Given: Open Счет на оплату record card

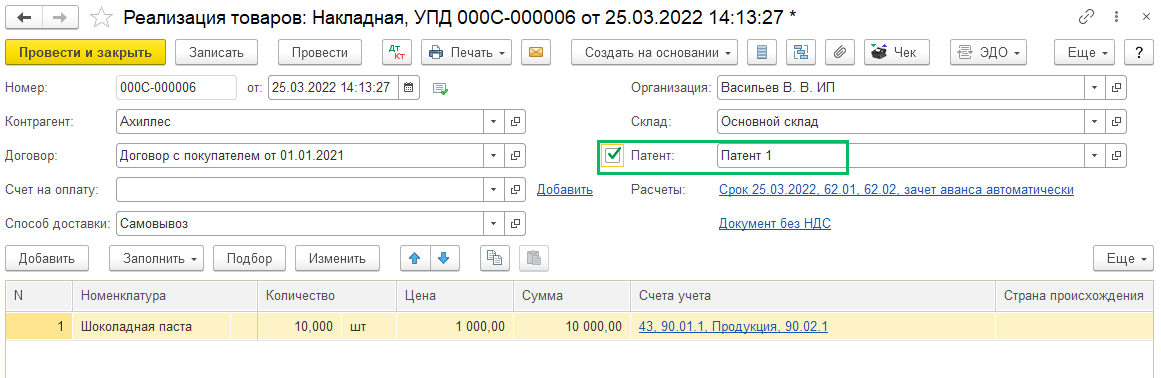Looking at the screenshot, I should (x=515, y=189).
